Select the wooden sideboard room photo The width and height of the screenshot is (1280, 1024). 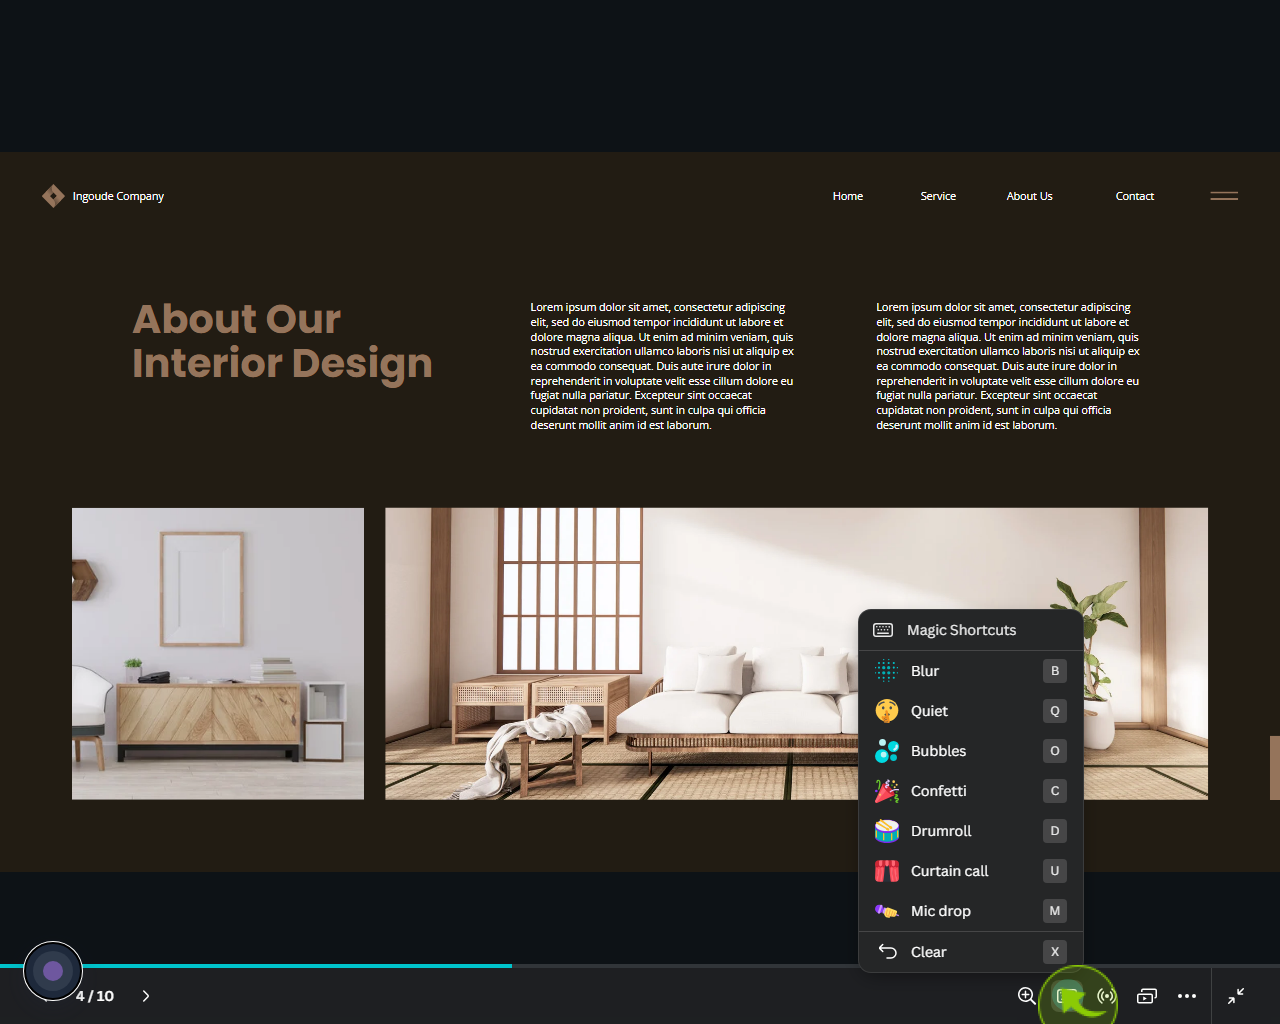click(x=218, y=654)
